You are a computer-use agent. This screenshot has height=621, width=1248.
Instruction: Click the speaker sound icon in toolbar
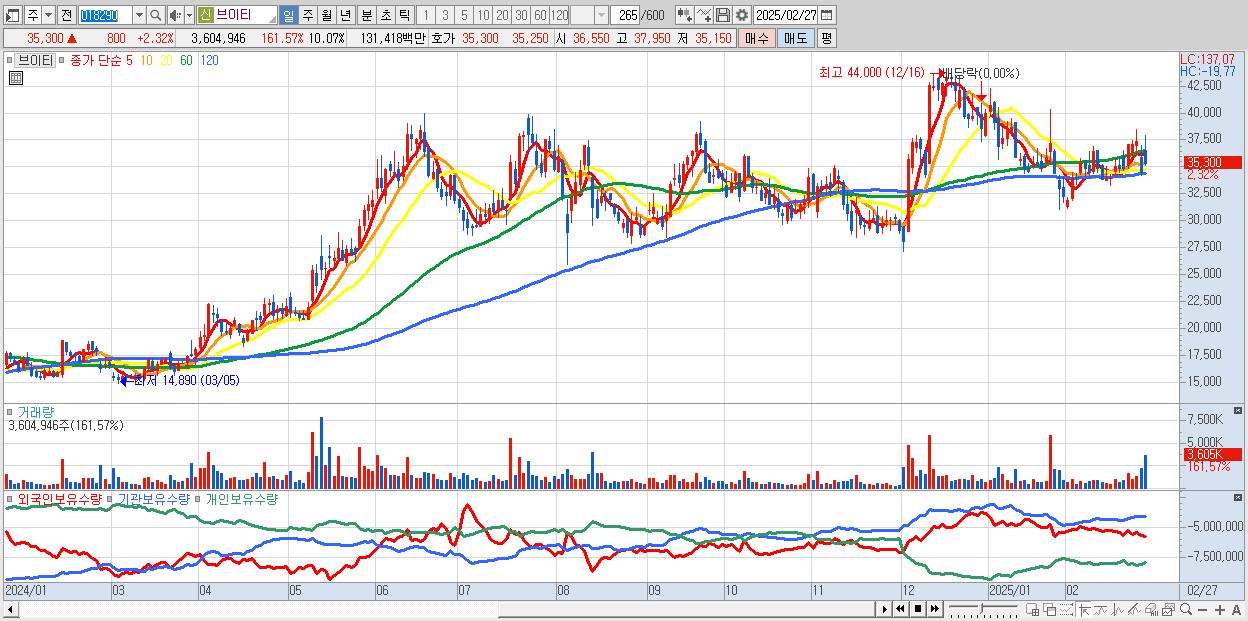click(175, 15)
